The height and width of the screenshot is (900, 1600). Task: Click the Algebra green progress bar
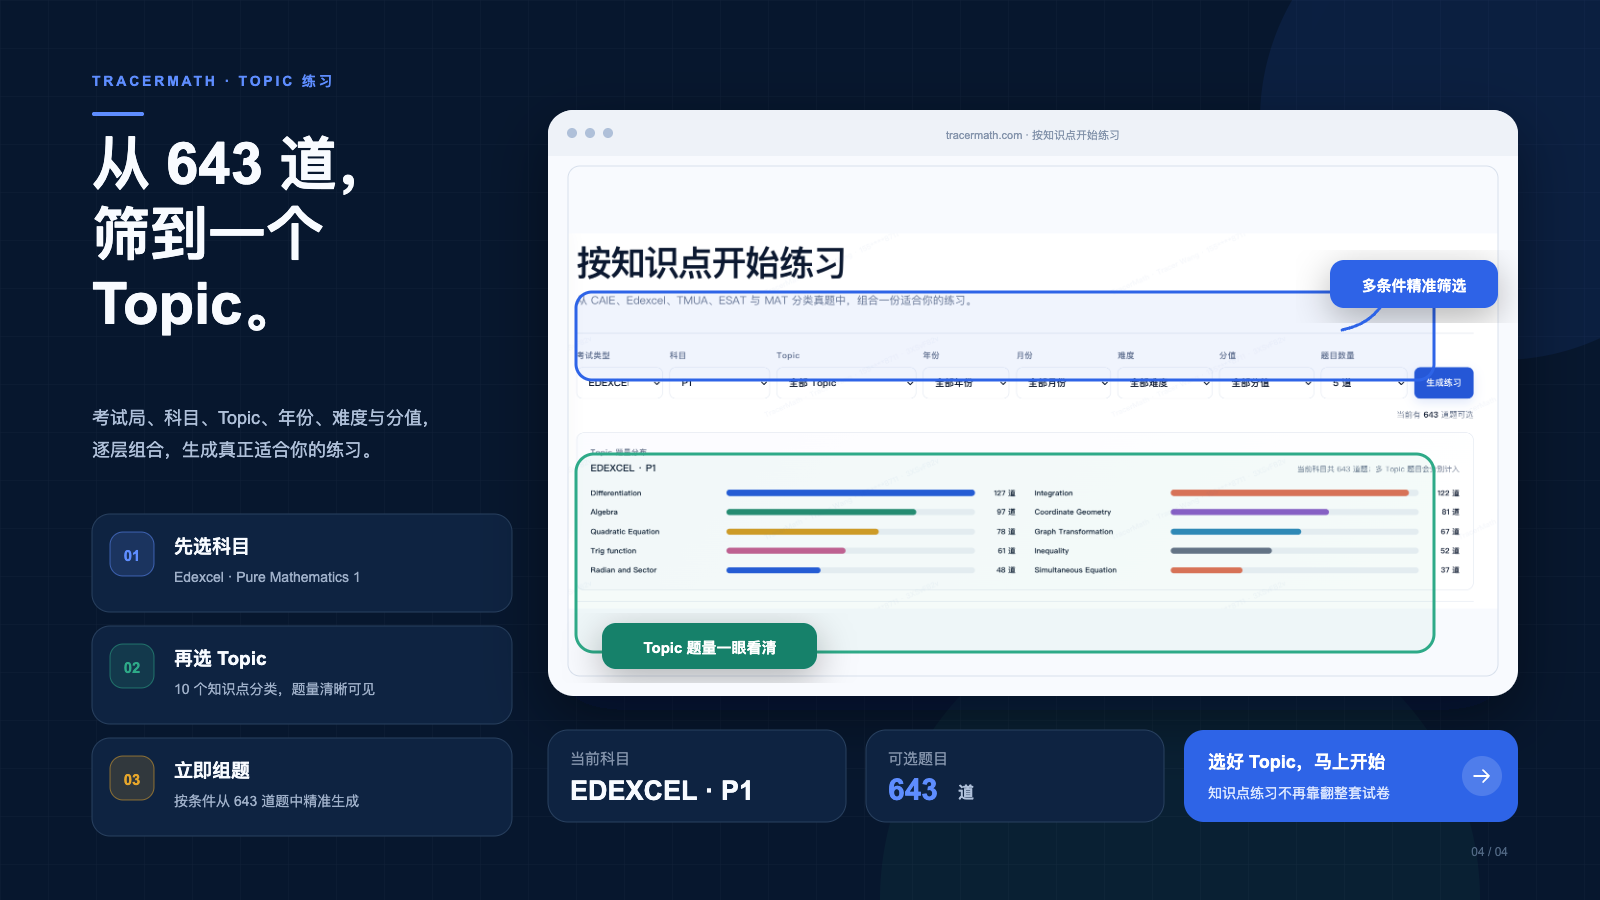coord(850,512)
